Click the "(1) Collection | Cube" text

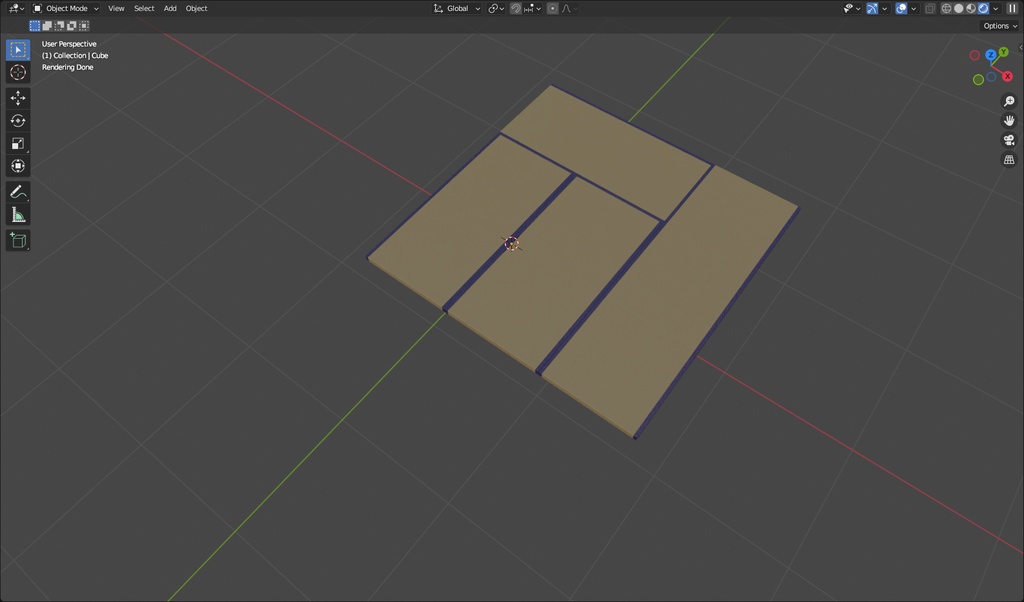75,55
